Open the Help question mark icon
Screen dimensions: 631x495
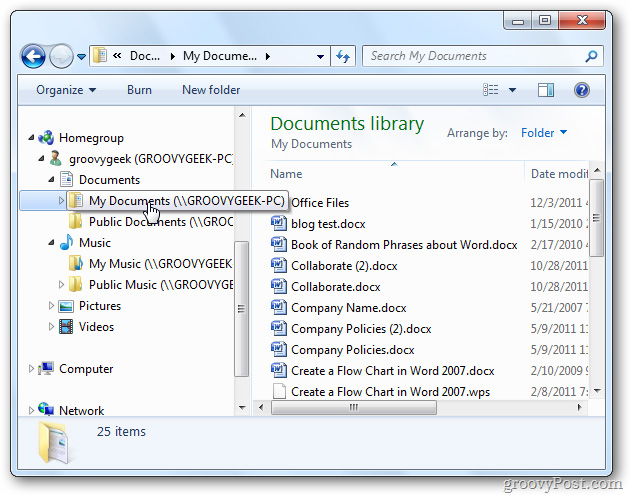click(x=581, y=90)
